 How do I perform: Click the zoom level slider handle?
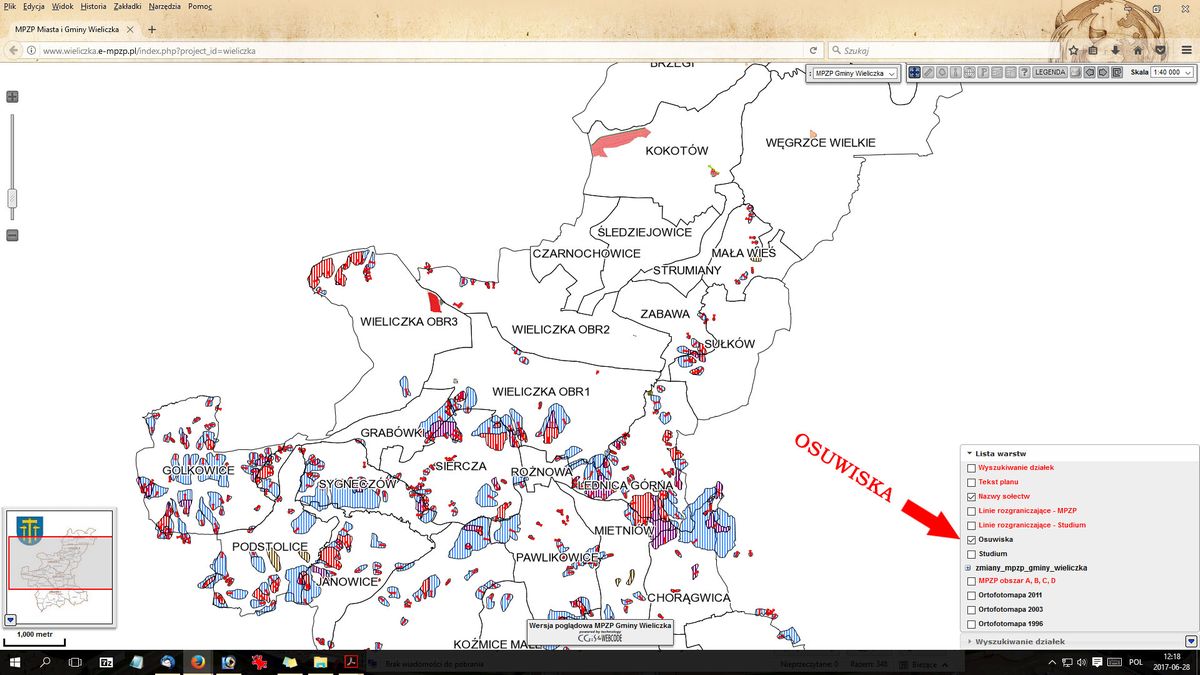(x=12, y=197)
